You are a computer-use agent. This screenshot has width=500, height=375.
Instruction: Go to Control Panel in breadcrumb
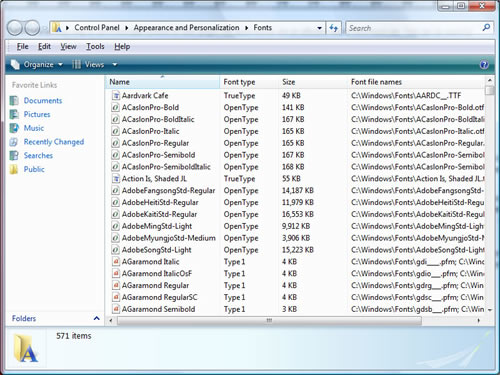tap(97, 28)
